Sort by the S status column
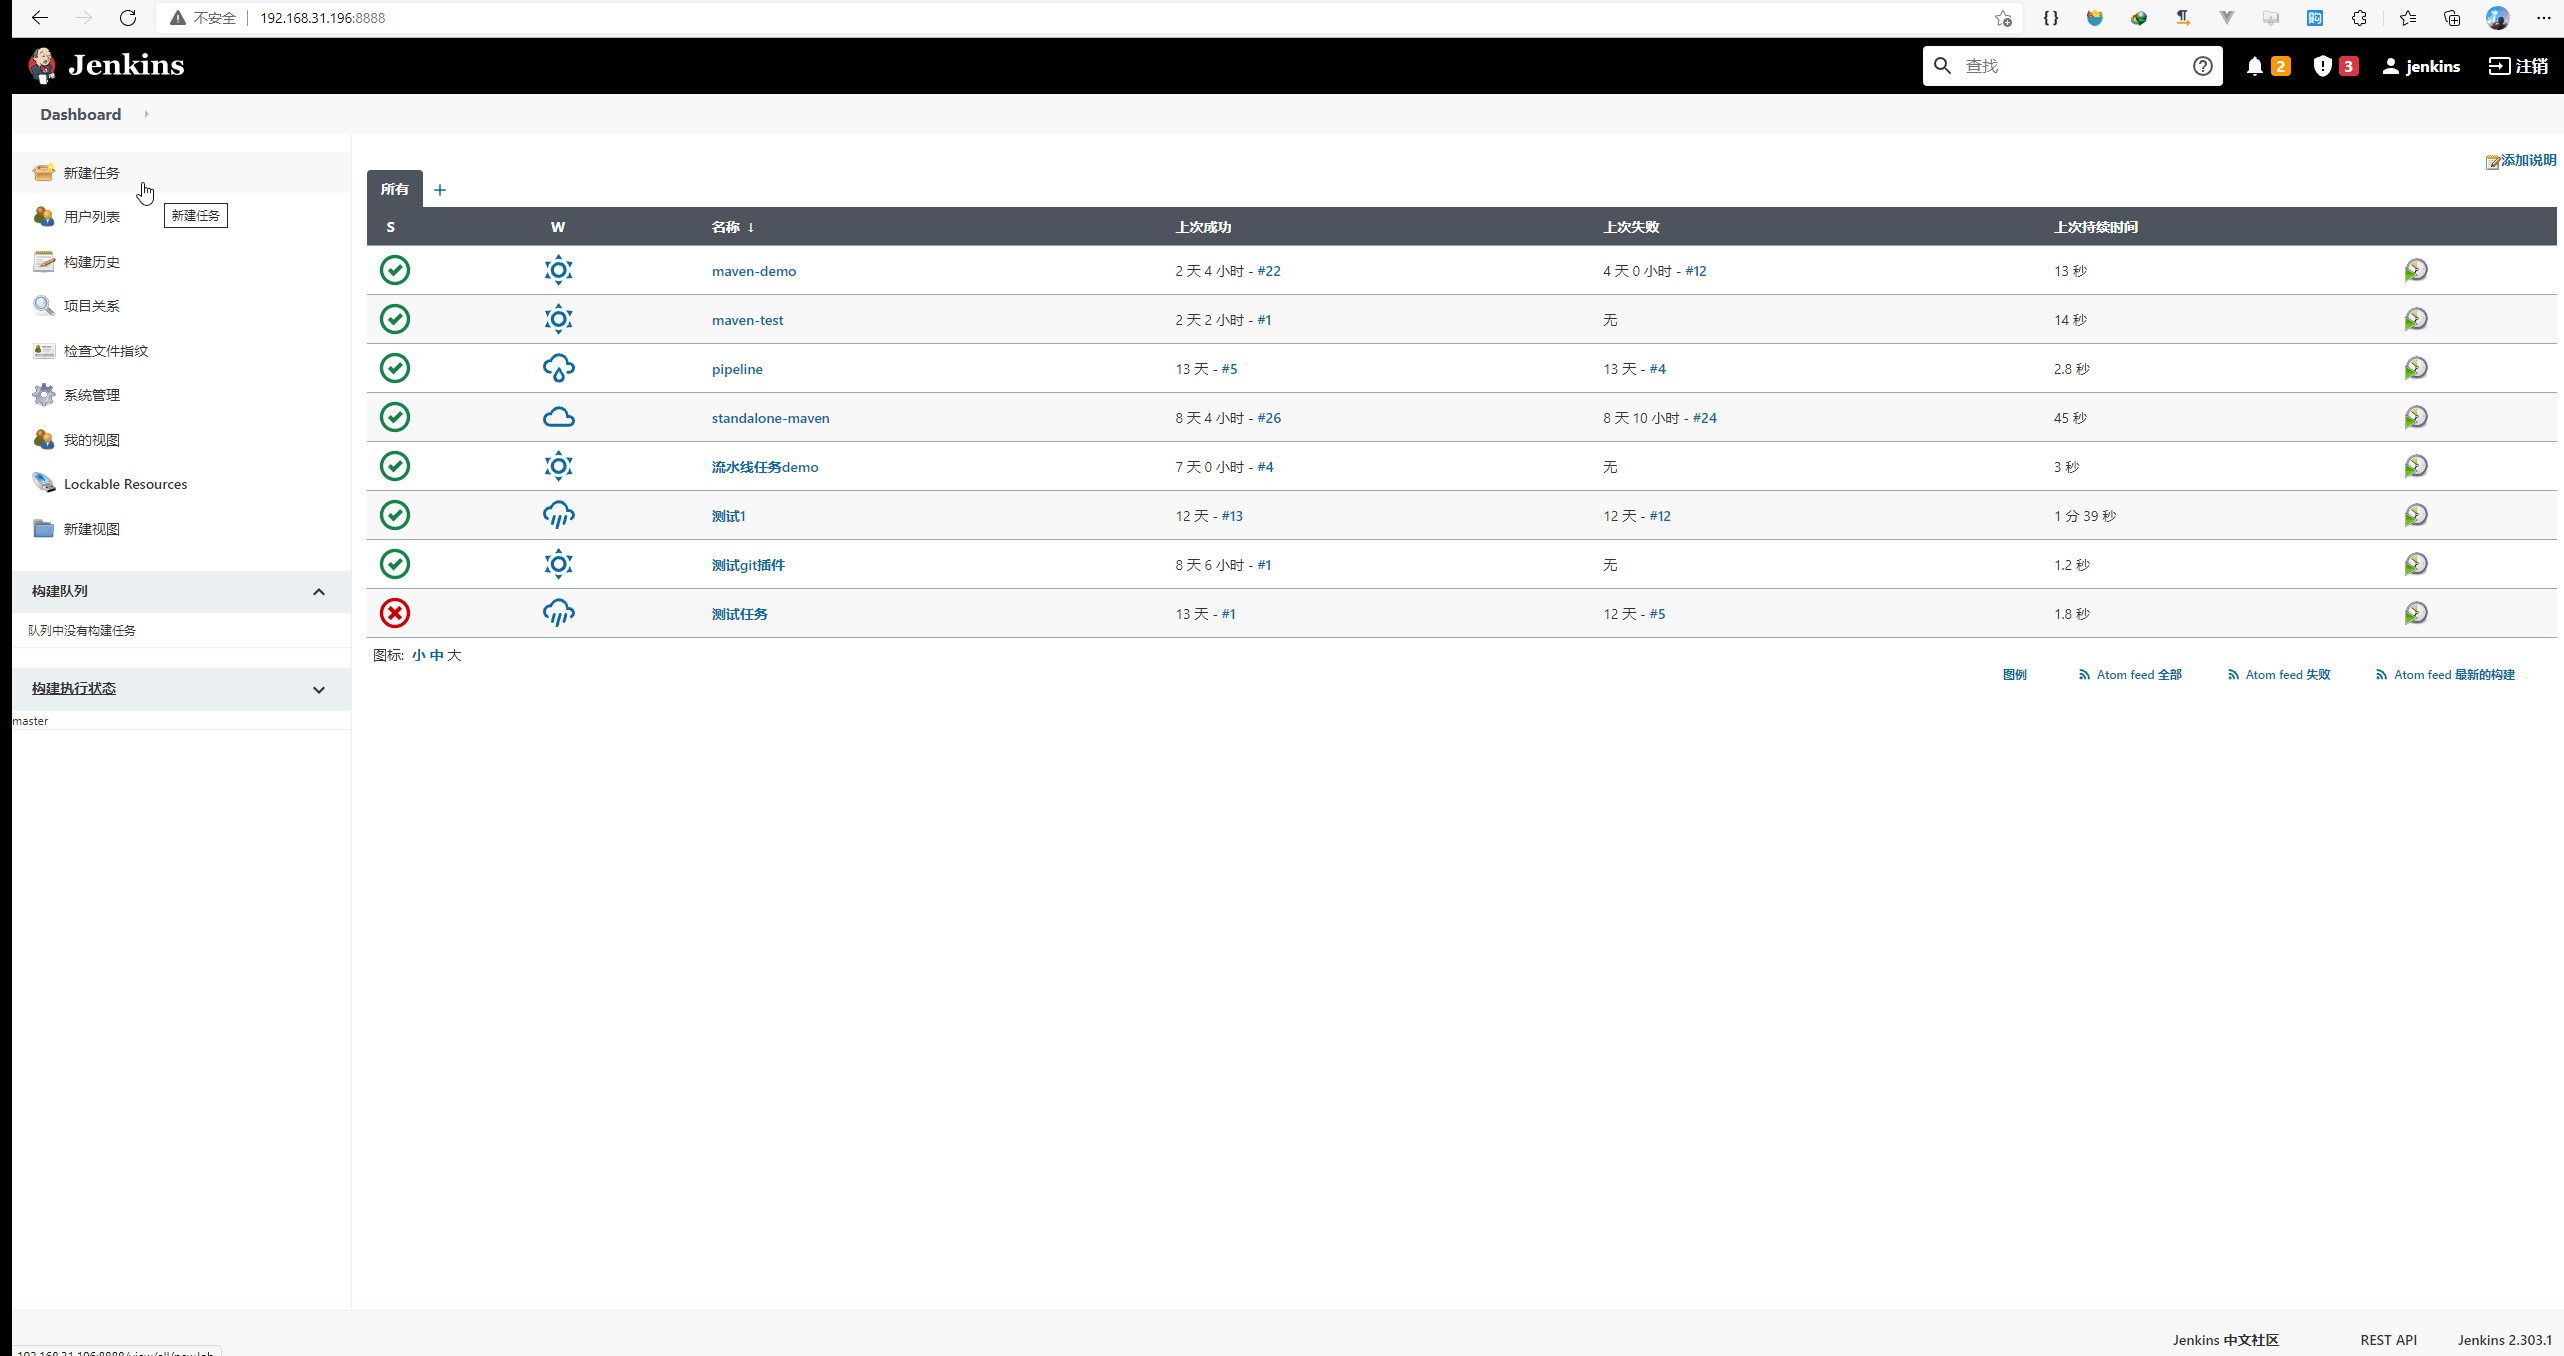The image size is (2564, 1356). 390,227
